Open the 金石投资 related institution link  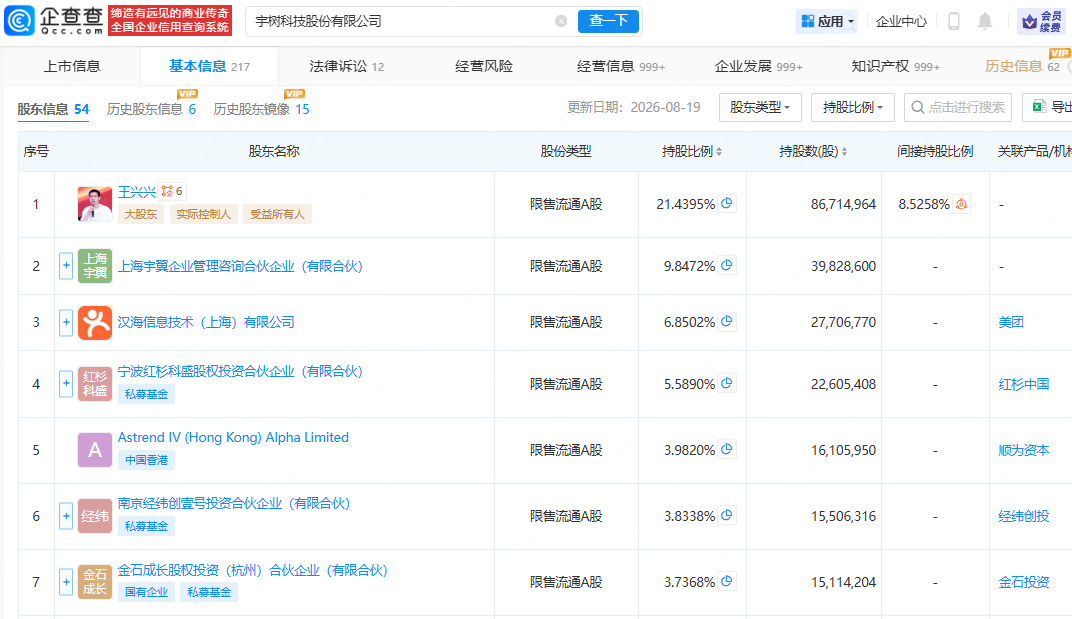1023,582
